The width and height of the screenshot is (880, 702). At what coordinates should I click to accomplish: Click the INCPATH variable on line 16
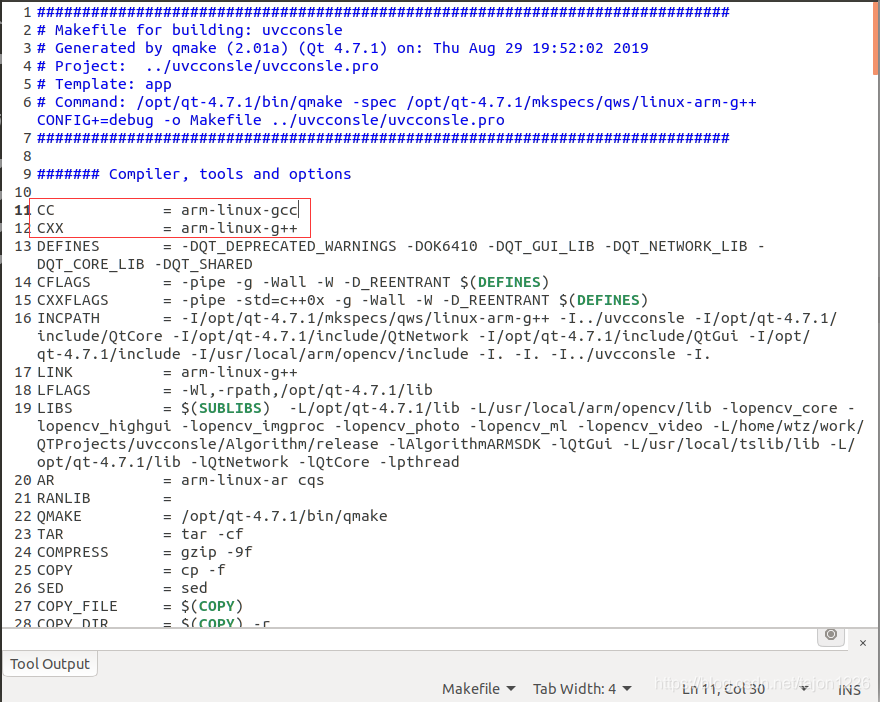click(x=68, y=318)
